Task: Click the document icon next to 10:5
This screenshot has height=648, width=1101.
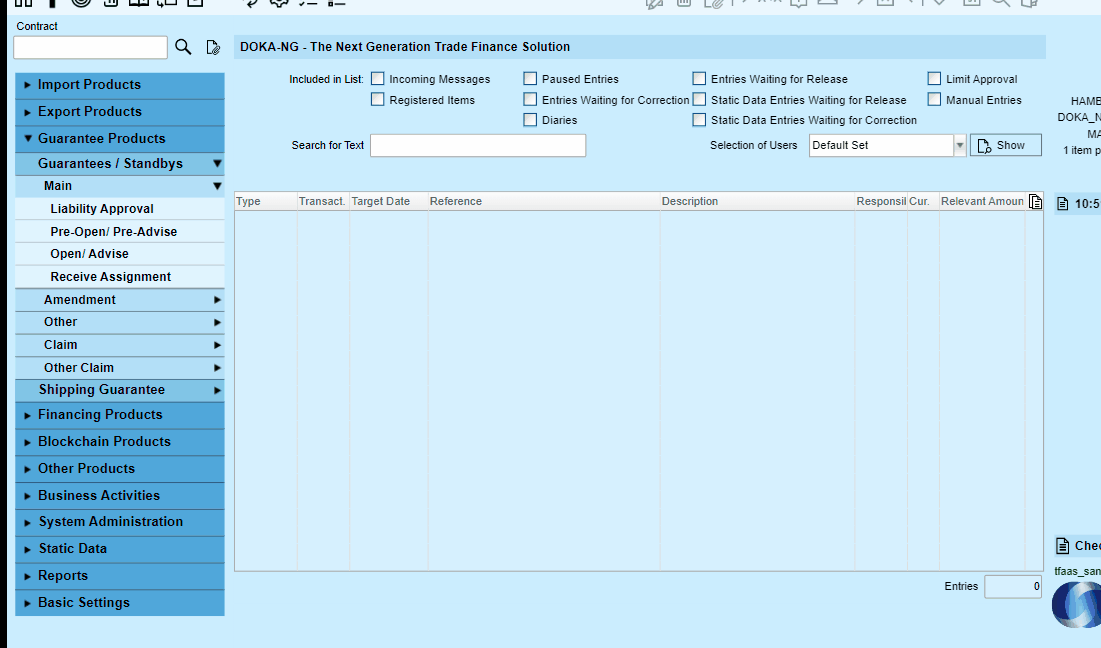Action: click(x=1062, y=204)
